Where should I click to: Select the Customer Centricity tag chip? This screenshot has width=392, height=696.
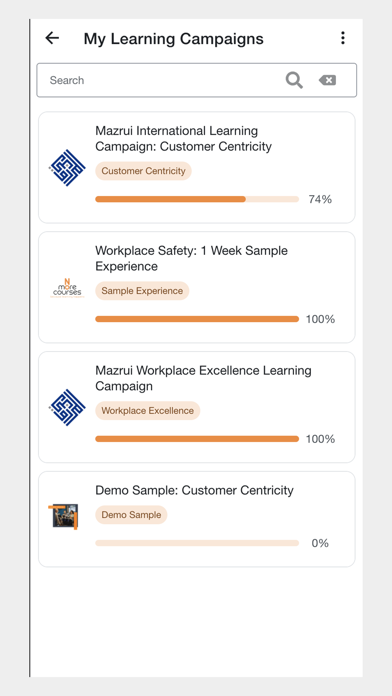(x=143, y=171)
